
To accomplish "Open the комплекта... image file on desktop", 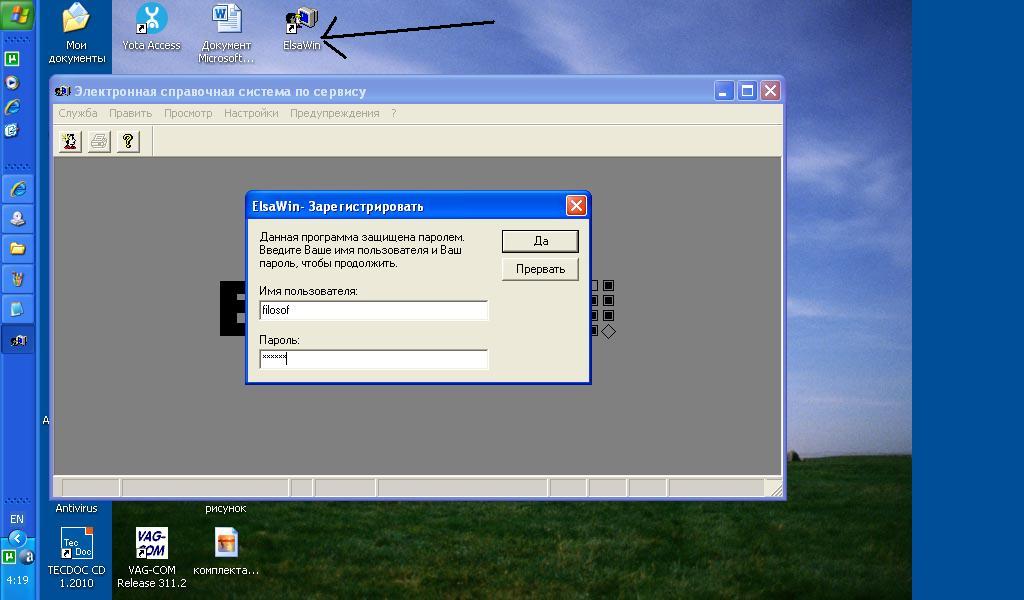I will (226, 545).
